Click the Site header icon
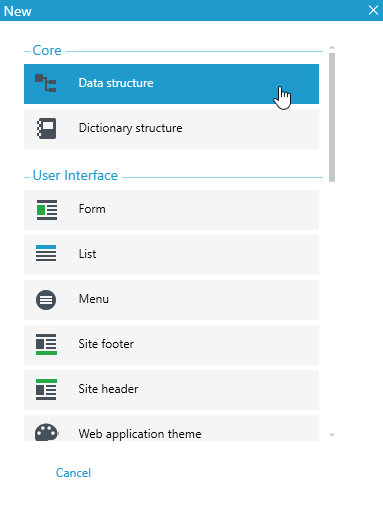Image resolution: width=383 pixels, height=508 pixels. point(46,389)
